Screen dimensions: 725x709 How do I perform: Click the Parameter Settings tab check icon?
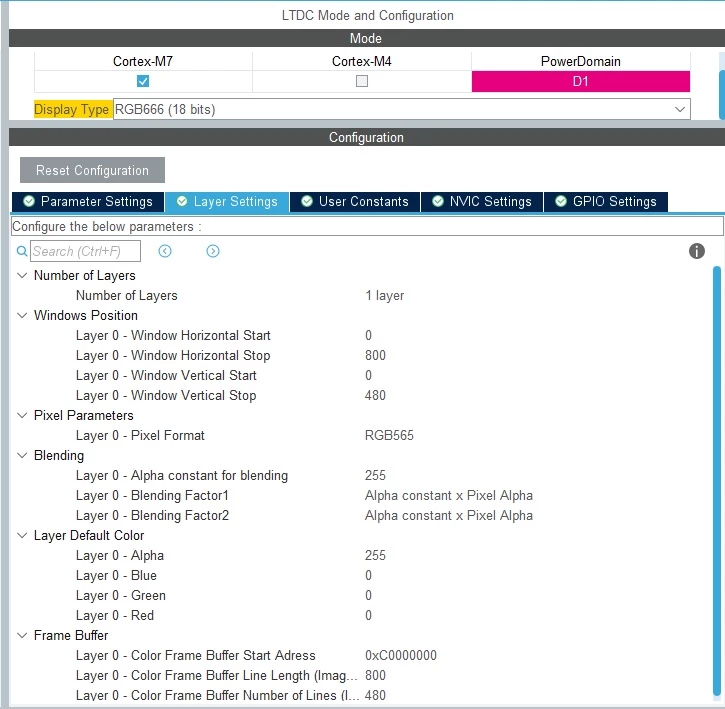pos(29,201)
